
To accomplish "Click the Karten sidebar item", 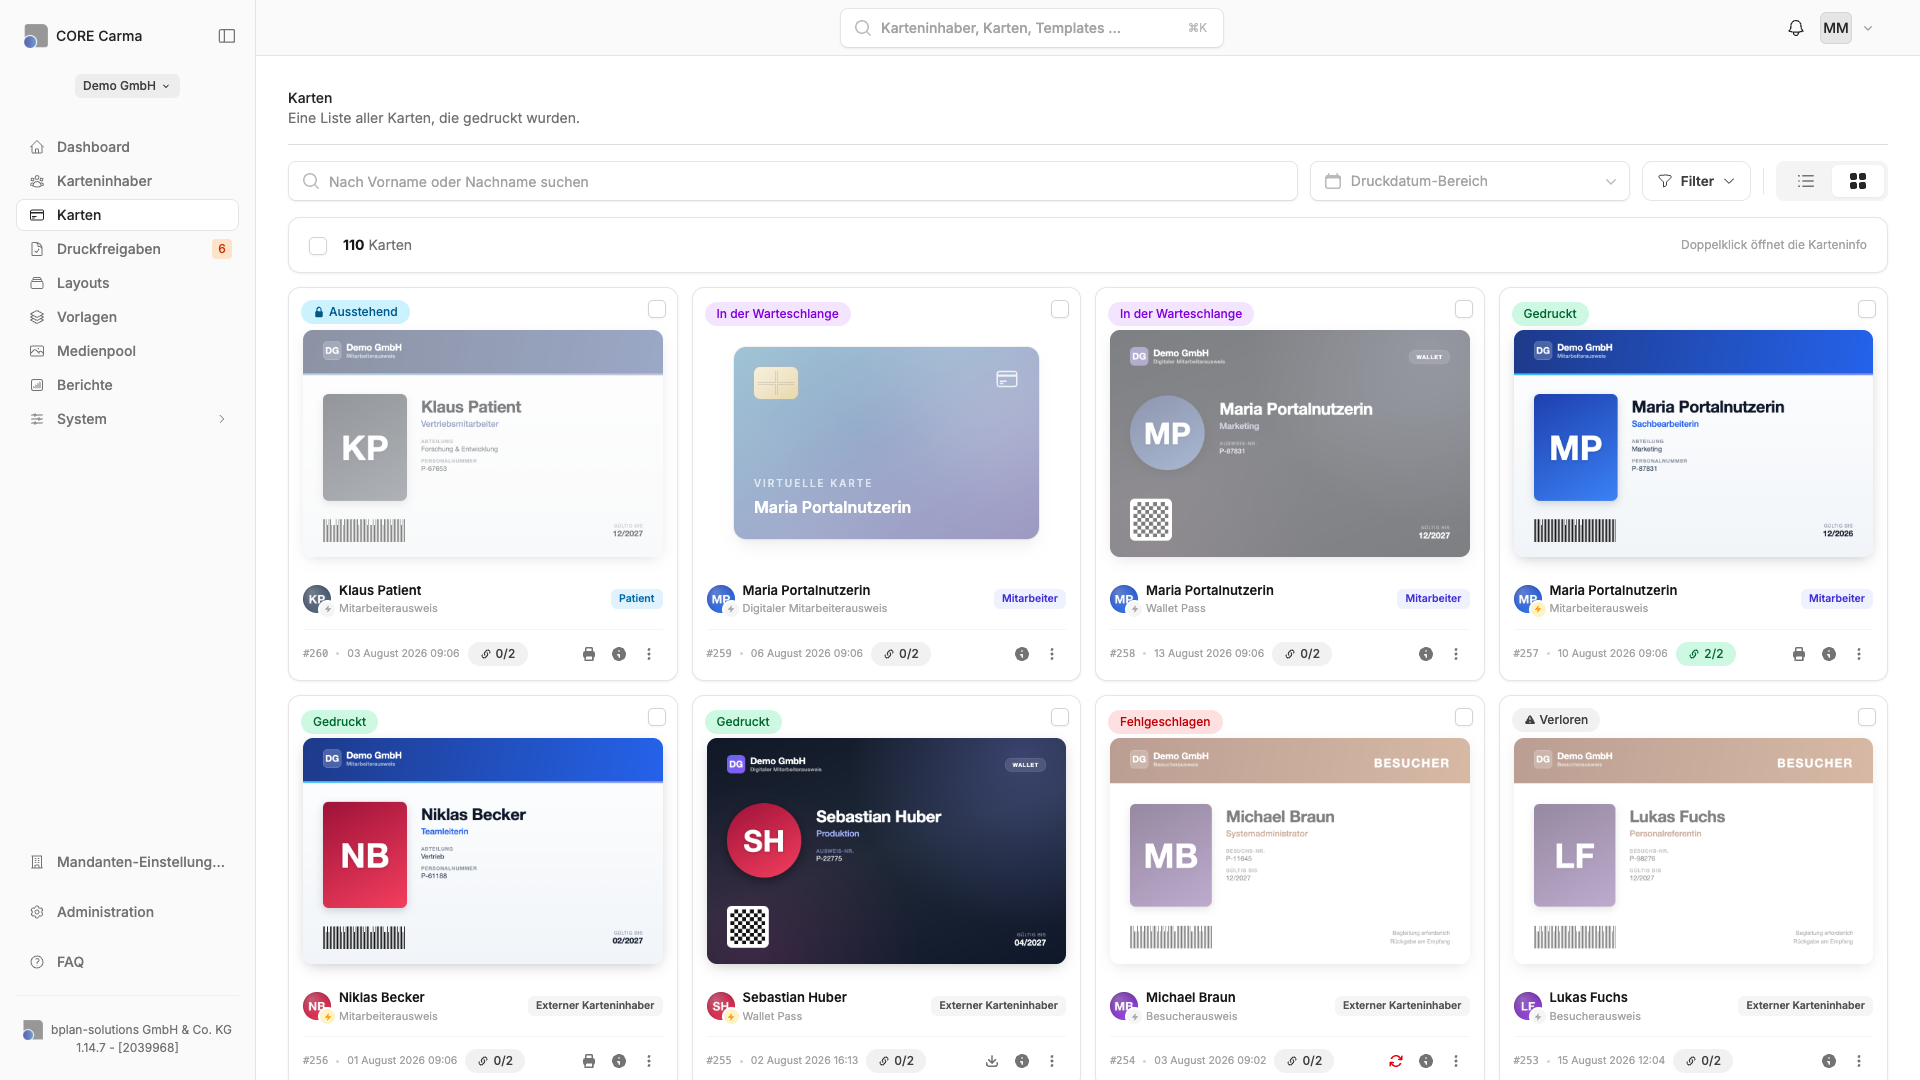I will [127, 215].
